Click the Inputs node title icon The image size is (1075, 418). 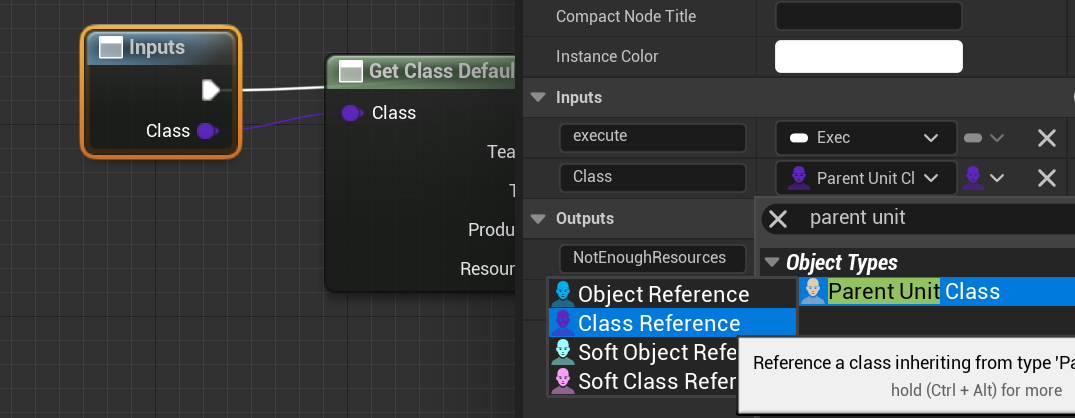pyautogui.click(x=111, y=48)
